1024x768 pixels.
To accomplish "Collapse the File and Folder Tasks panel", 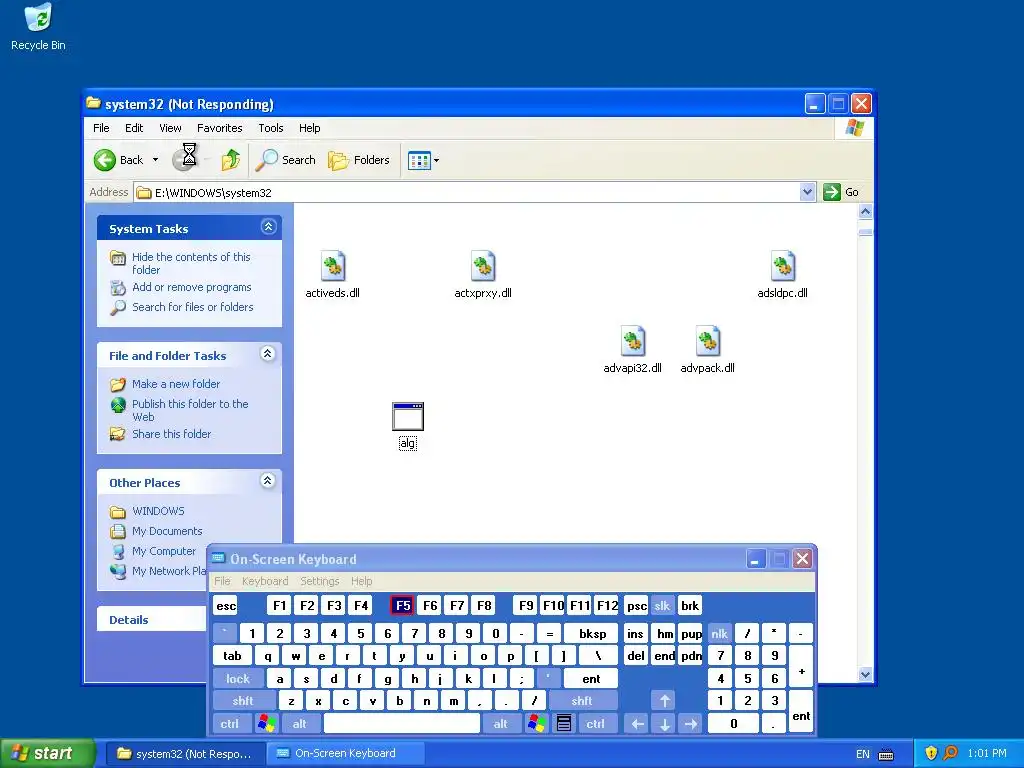I will click(x=267, y=353).
